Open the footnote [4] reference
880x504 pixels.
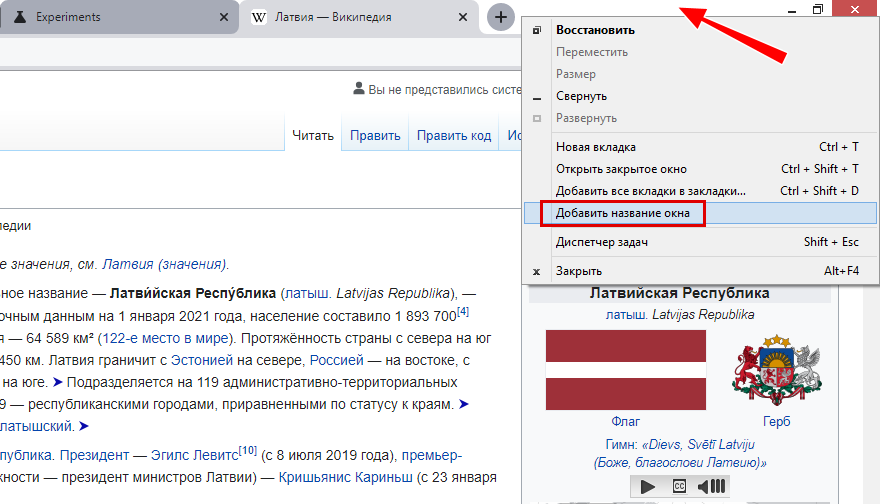coord(463,312)
